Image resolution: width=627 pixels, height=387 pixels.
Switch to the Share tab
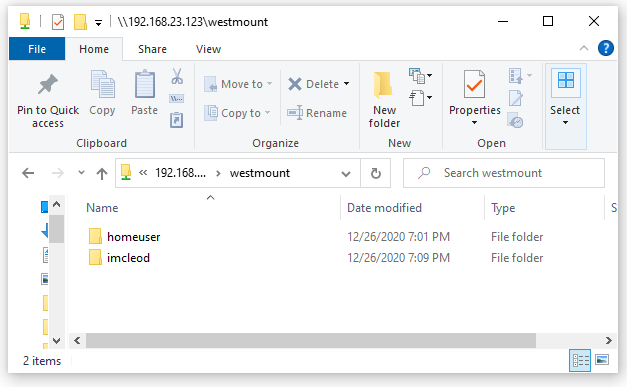click(152, 49)
